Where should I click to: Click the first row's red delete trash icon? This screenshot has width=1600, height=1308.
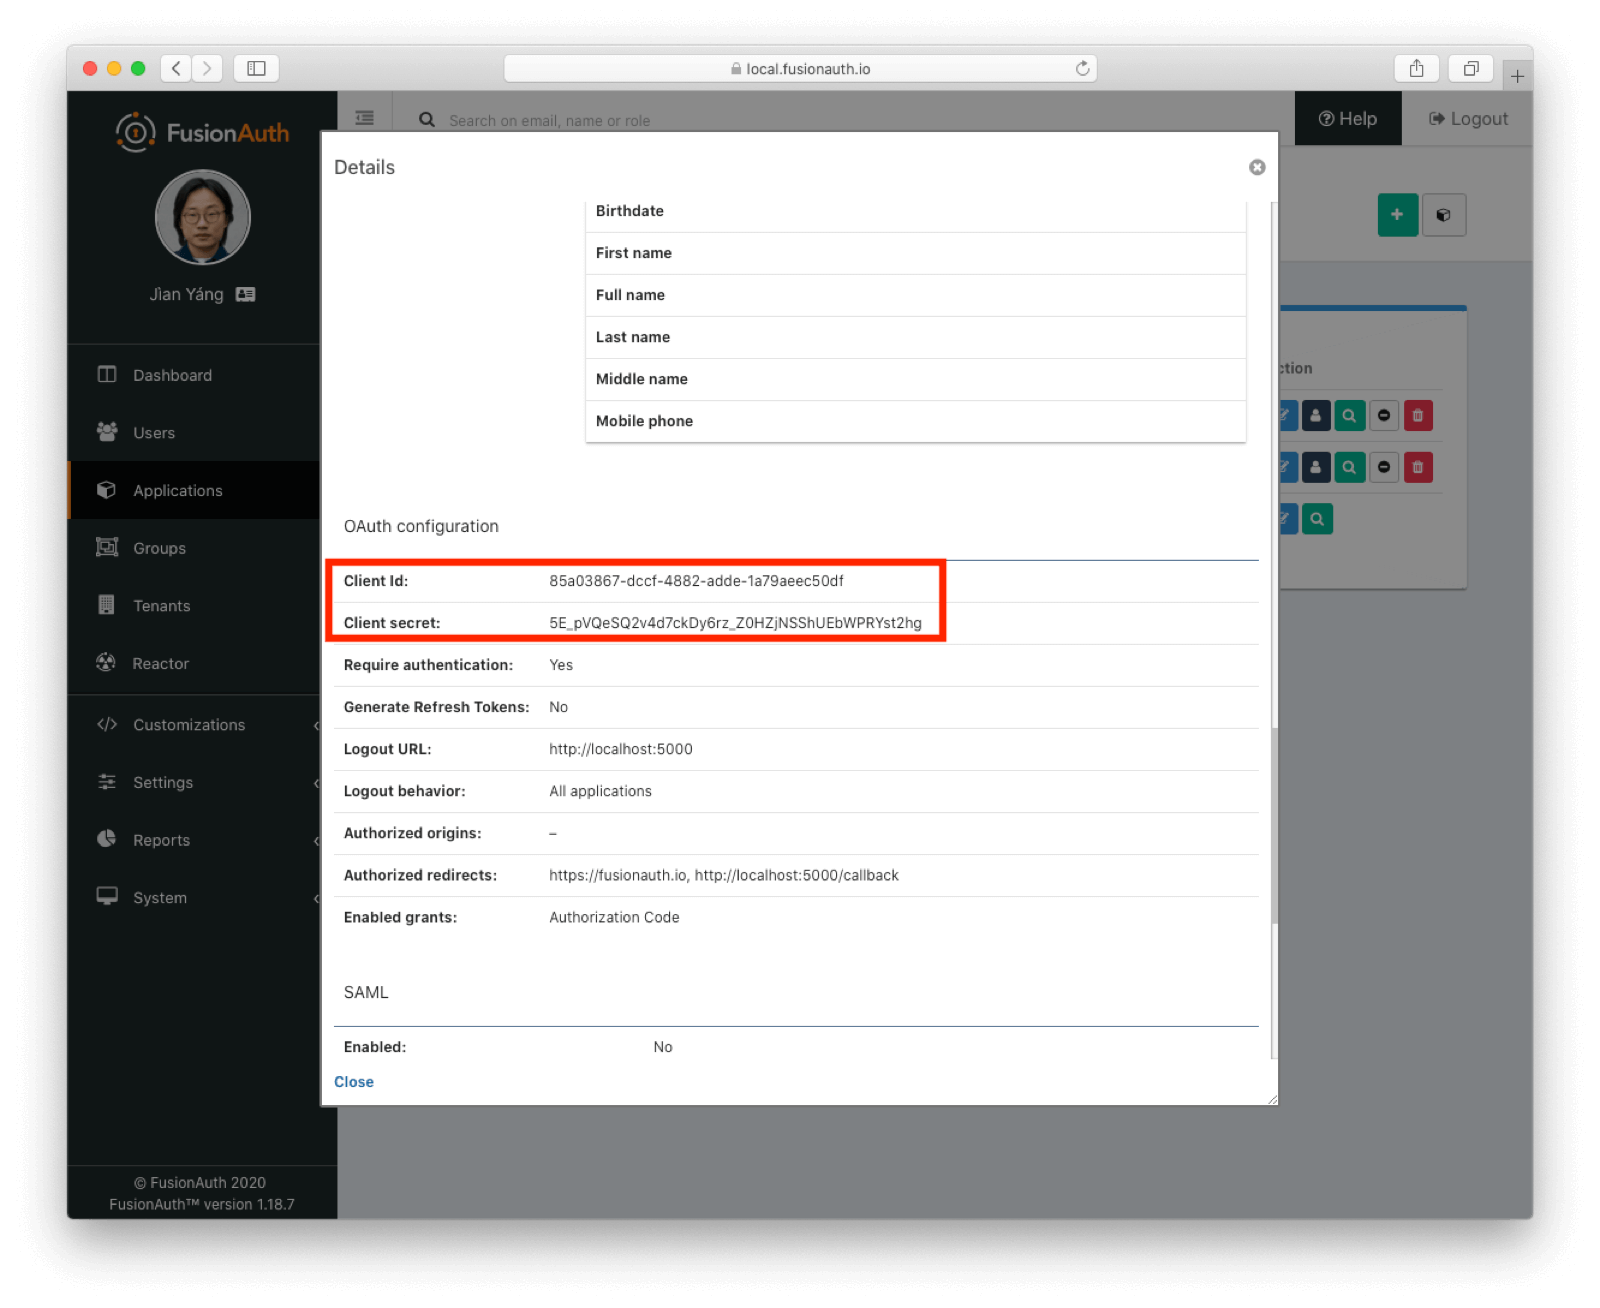click(x=1418, y=416)
